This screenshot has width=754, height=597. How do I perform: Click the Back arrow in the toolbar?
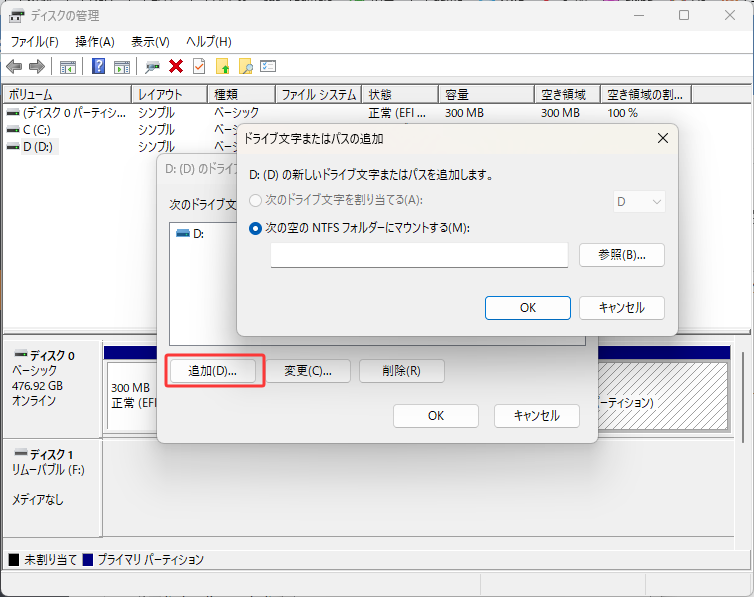click(14, 66)
